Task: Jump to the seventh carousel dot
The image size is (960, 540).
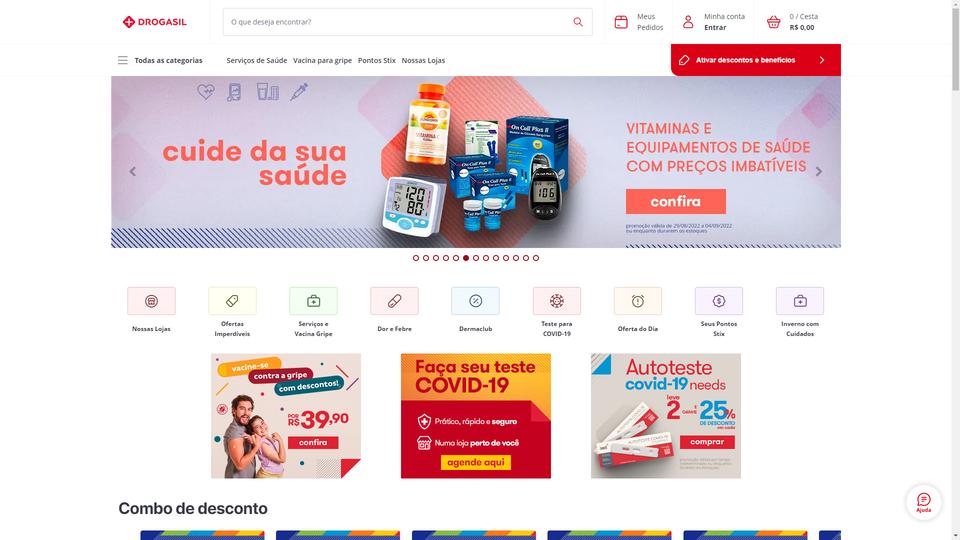Action: click(x=476, y=258)
